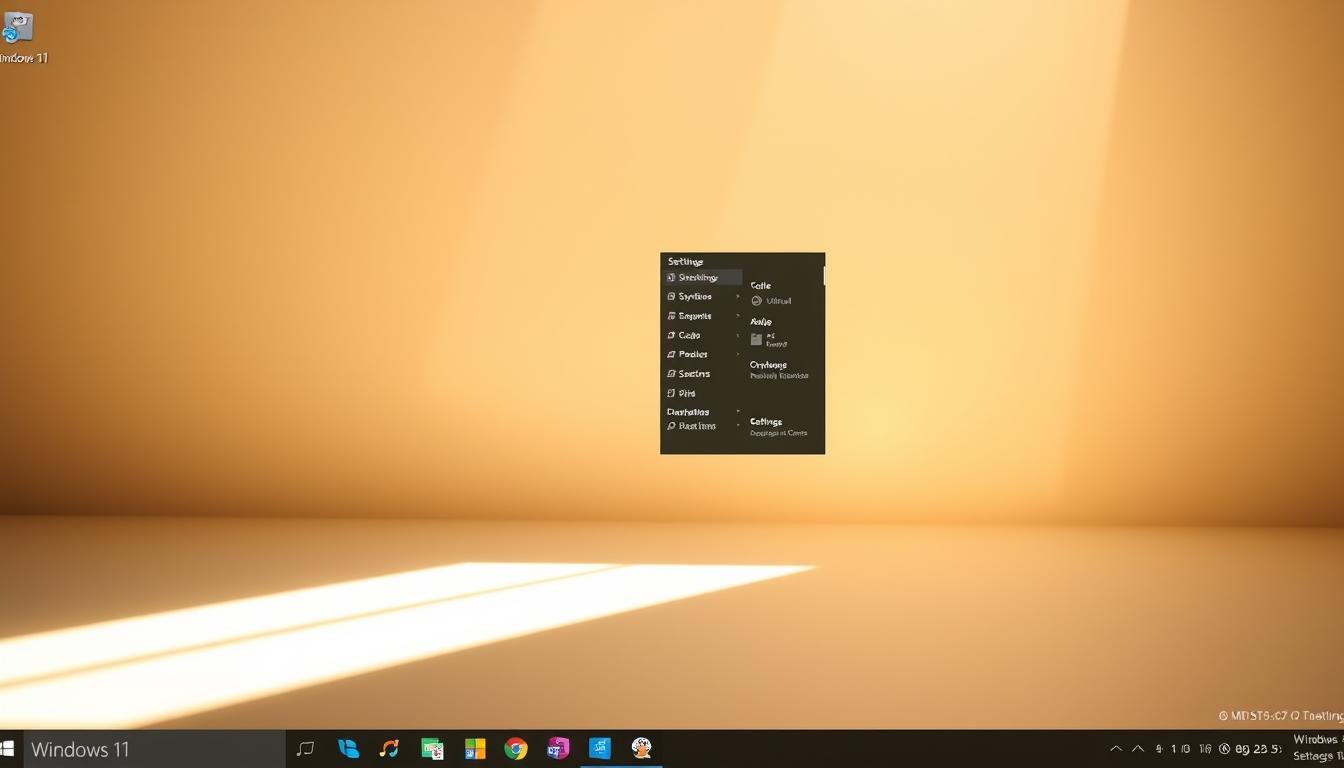Open the colorful Store tile icon
Image resolution: width=1344 pixels, height=768 pixels.
tap(474, 747)
